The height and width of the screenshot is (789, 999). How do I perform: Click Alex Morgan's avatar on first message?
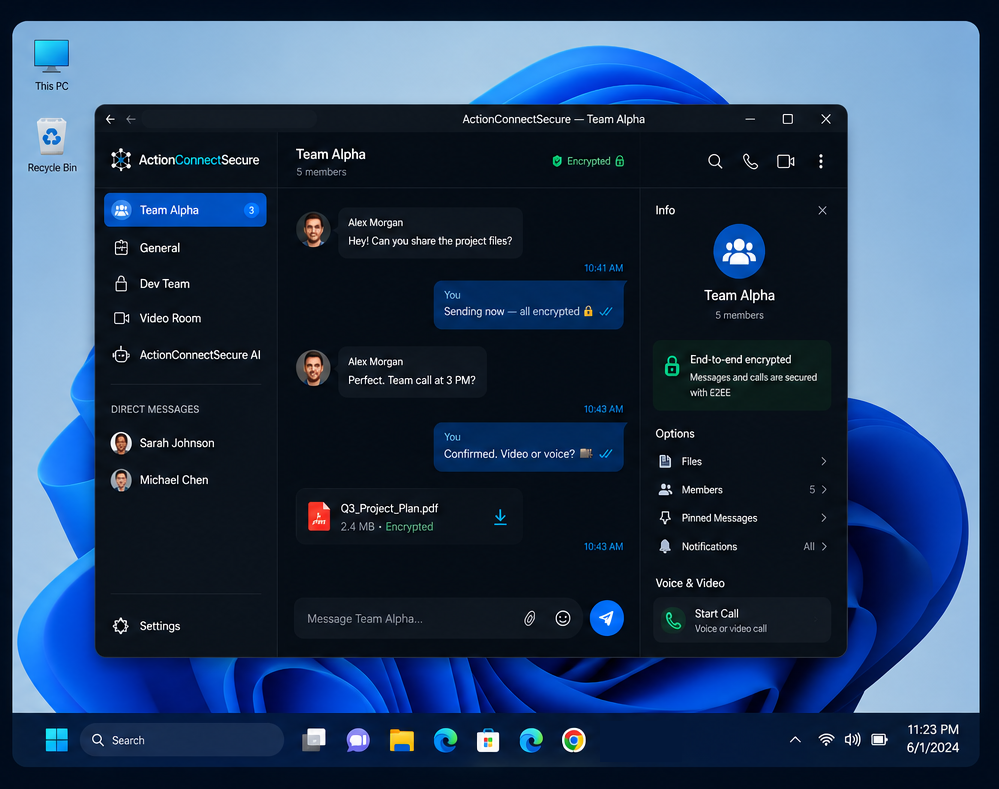click(313, 229)
